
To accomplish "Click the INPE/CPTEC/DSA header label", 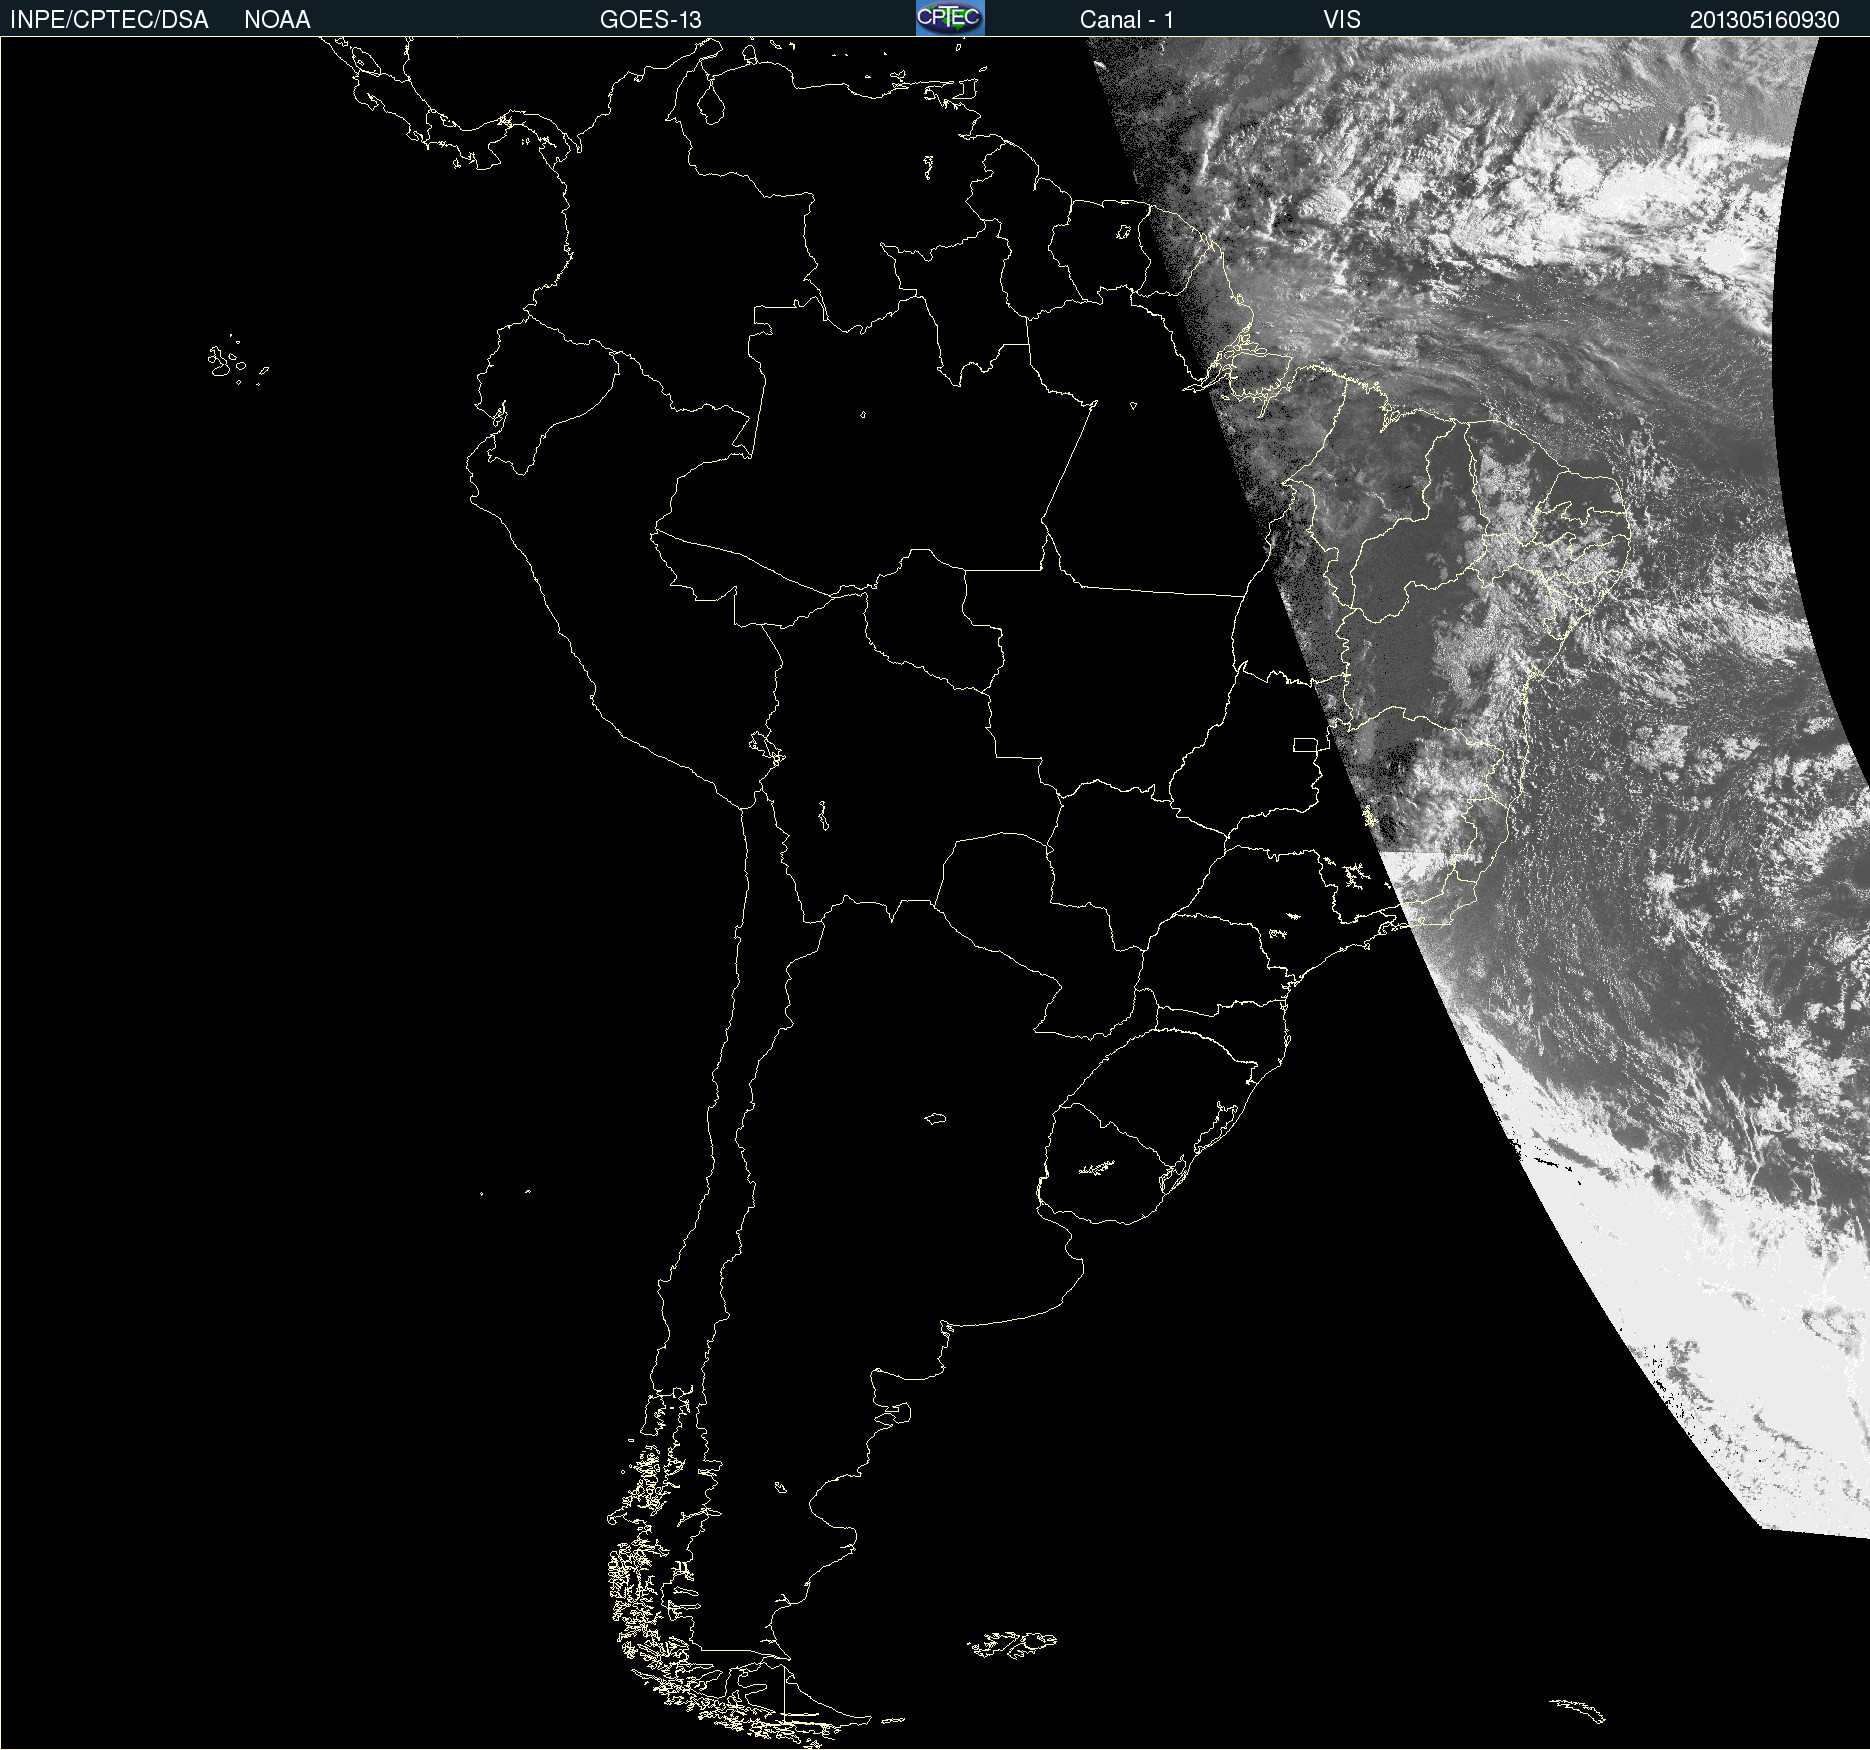I will coord(109,20).
